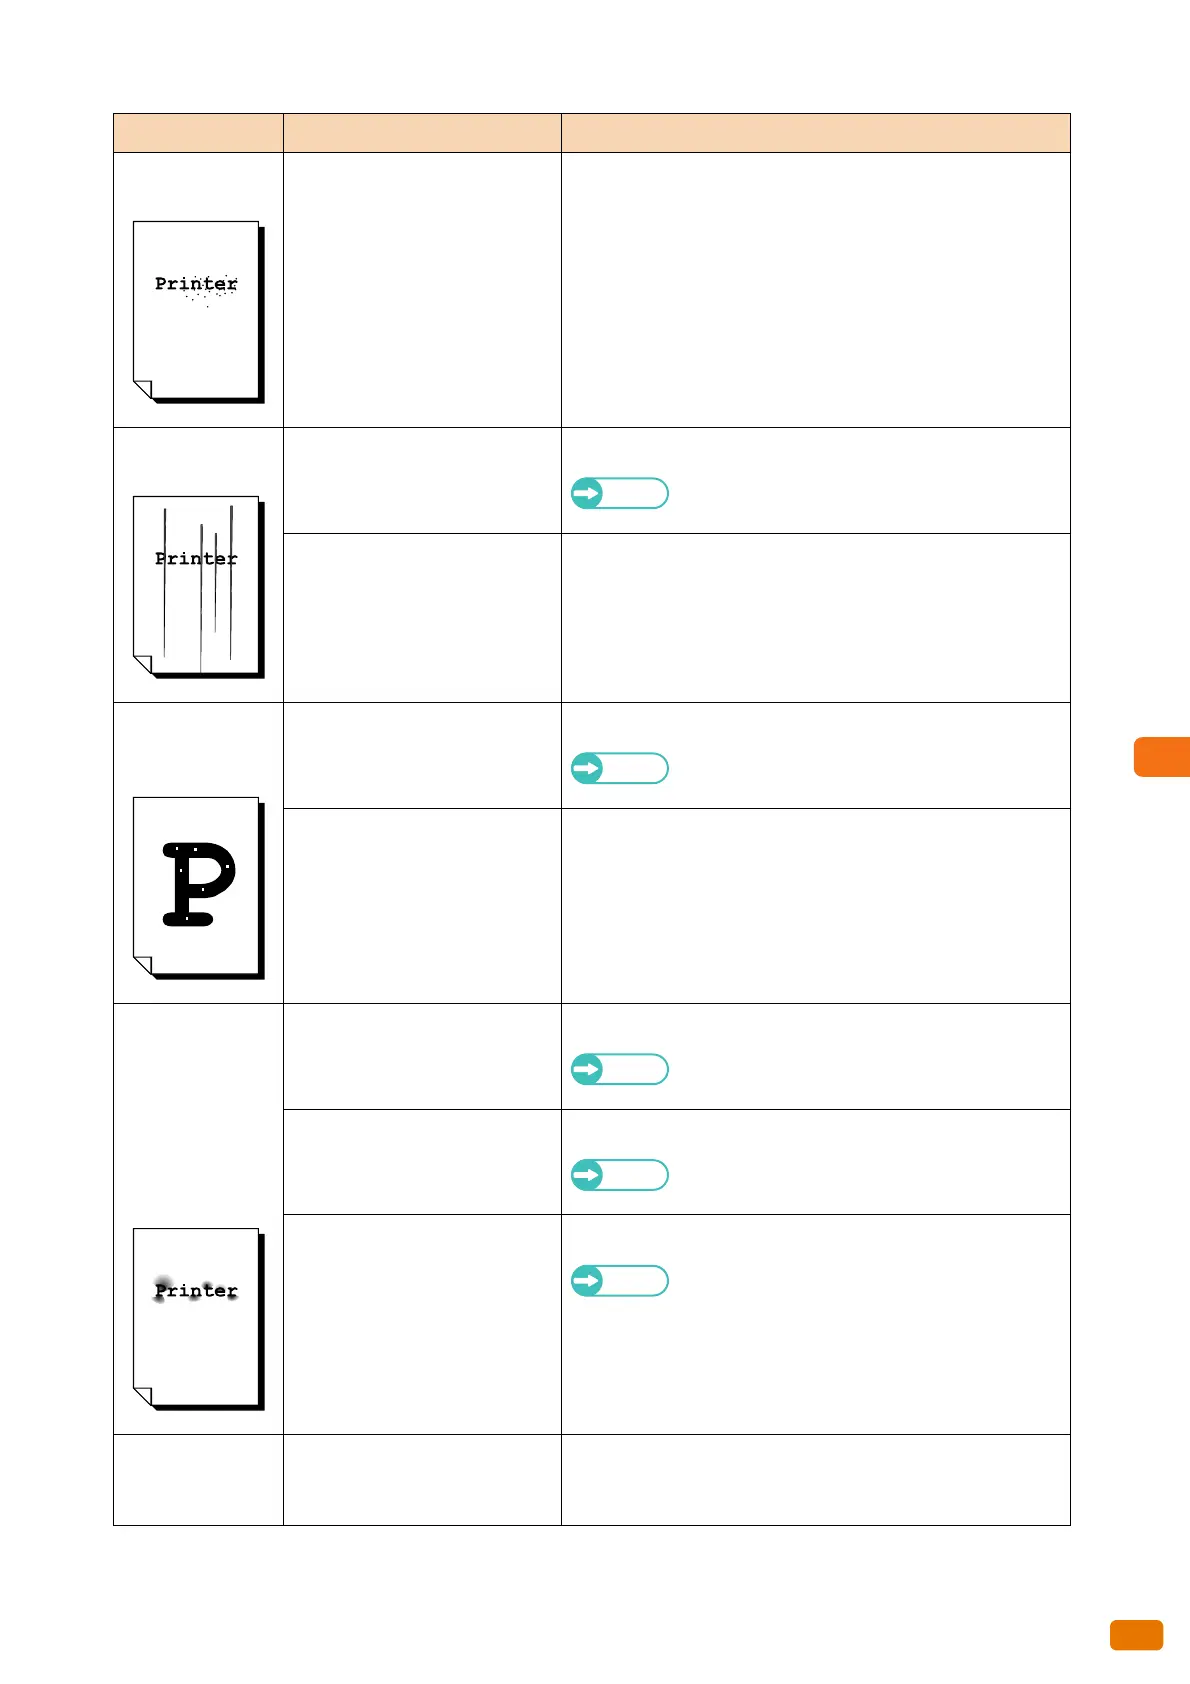Select the page illustration with scattered toner dots
Screen dimensions: 1190x1684
coord(198,312)
